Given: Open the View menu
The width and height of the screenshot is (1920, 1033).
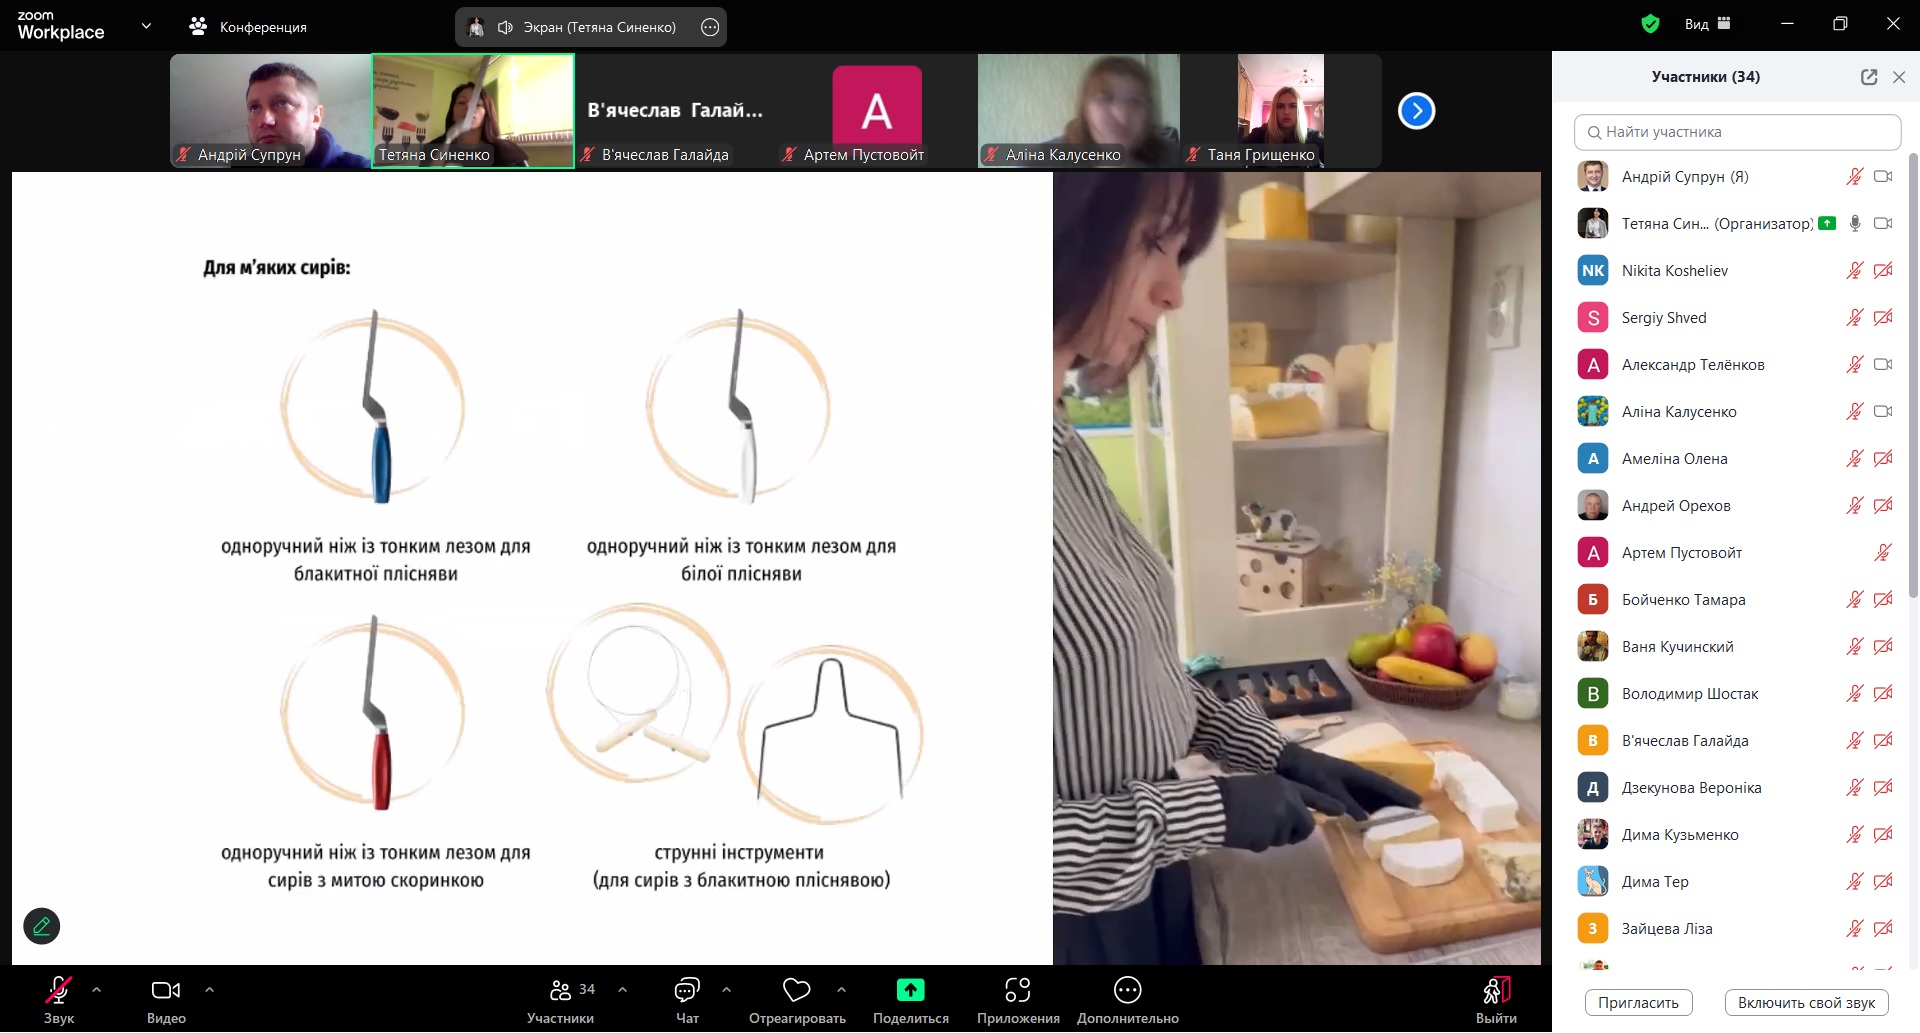Looking at the screenshot, I should click(x=1707, y=24).
